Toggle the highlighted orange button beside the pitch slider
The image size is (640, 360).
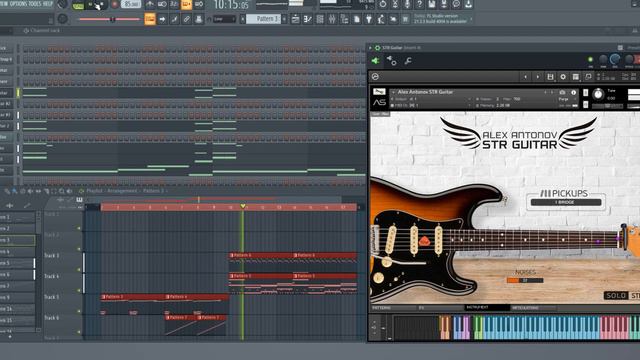coord(150,19)
